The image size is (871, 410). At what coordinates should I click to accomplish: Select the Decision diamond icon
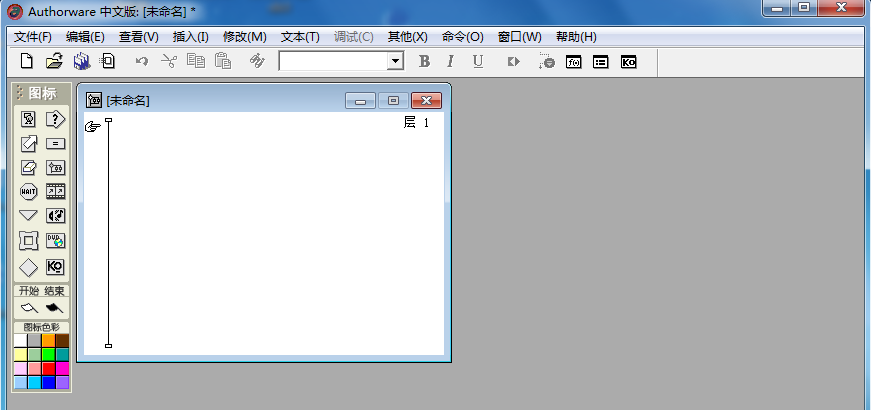28,267
